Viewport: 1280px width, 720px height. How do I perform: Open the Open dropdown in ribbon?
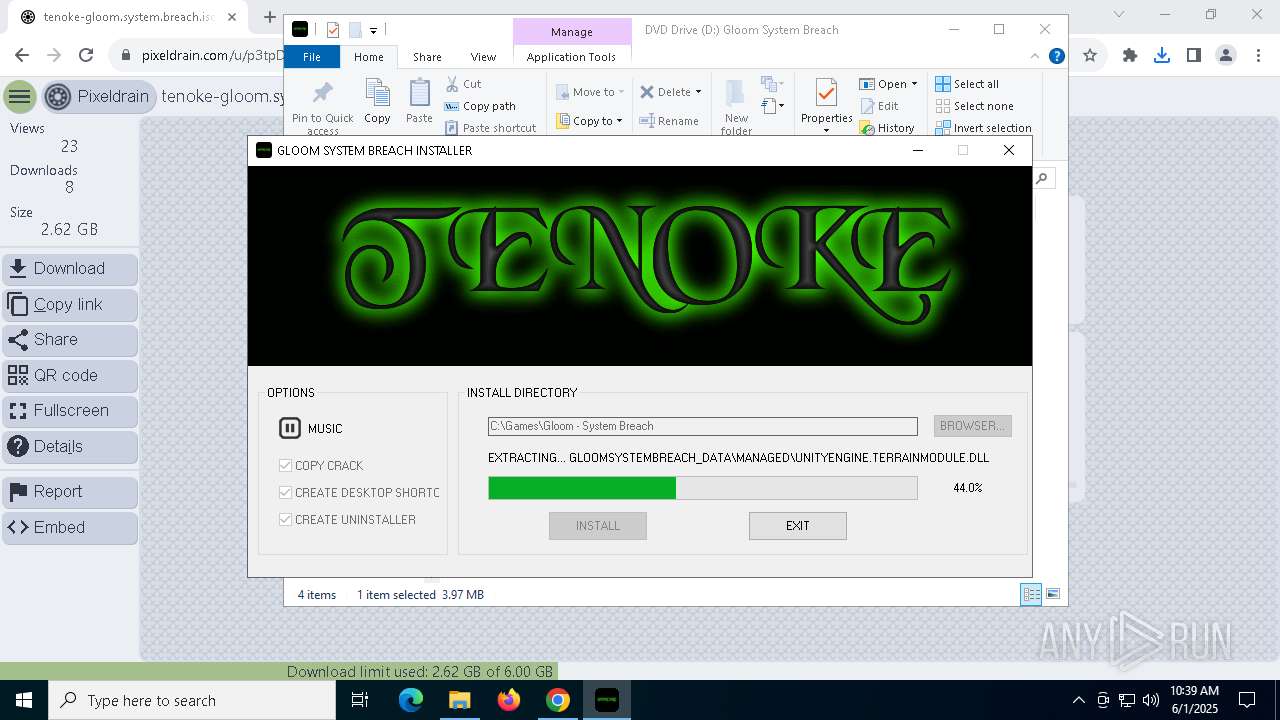[x=888, y=84]
